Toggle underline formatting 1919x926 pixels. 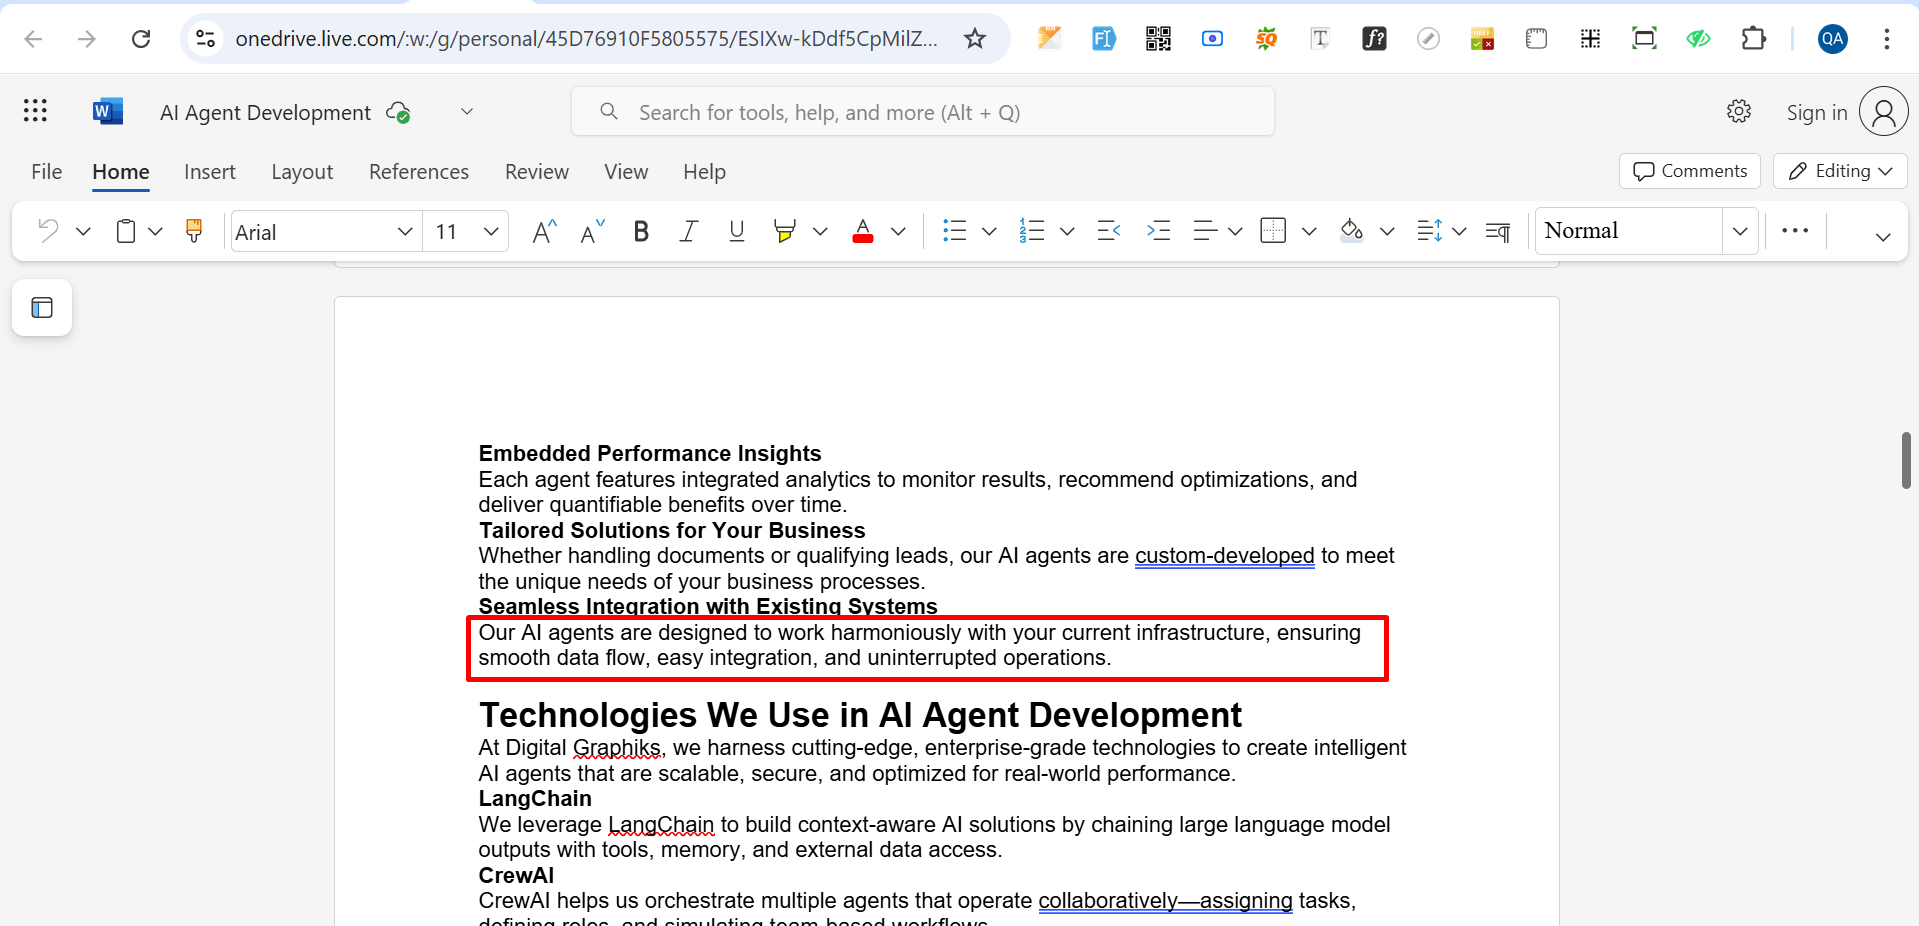(737, 232)
